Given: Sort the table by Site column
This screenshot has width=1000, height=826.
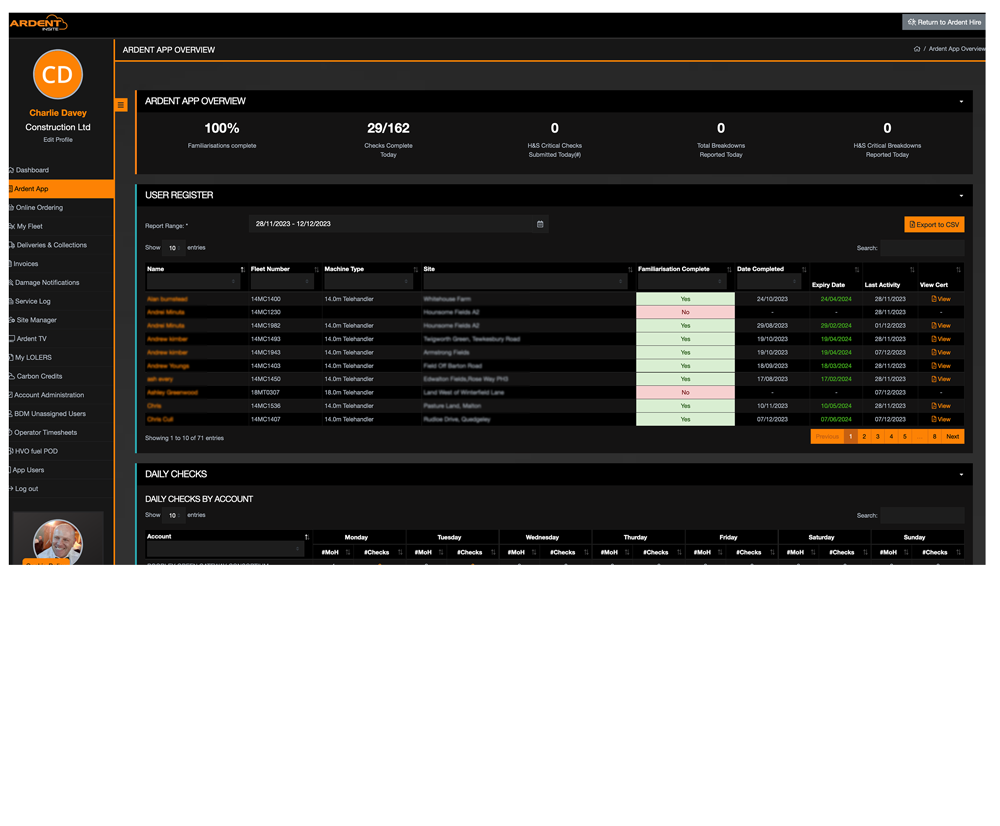Looking at the screenshot, I should (x=630, y=269).
